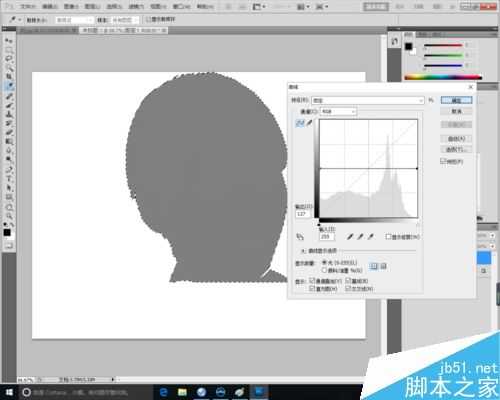Open the Layer menu
500x400 pixels.
[x=92, y=7]
